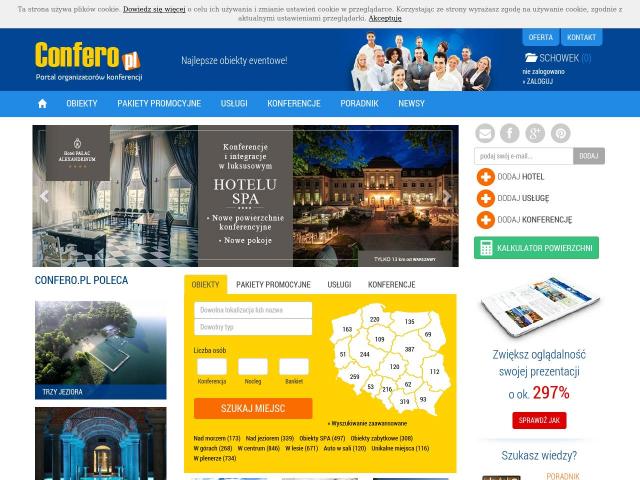This screenshot has height=480, width=640.
Task: Select map region with 244 objects
Action: [x=364, y=354]
